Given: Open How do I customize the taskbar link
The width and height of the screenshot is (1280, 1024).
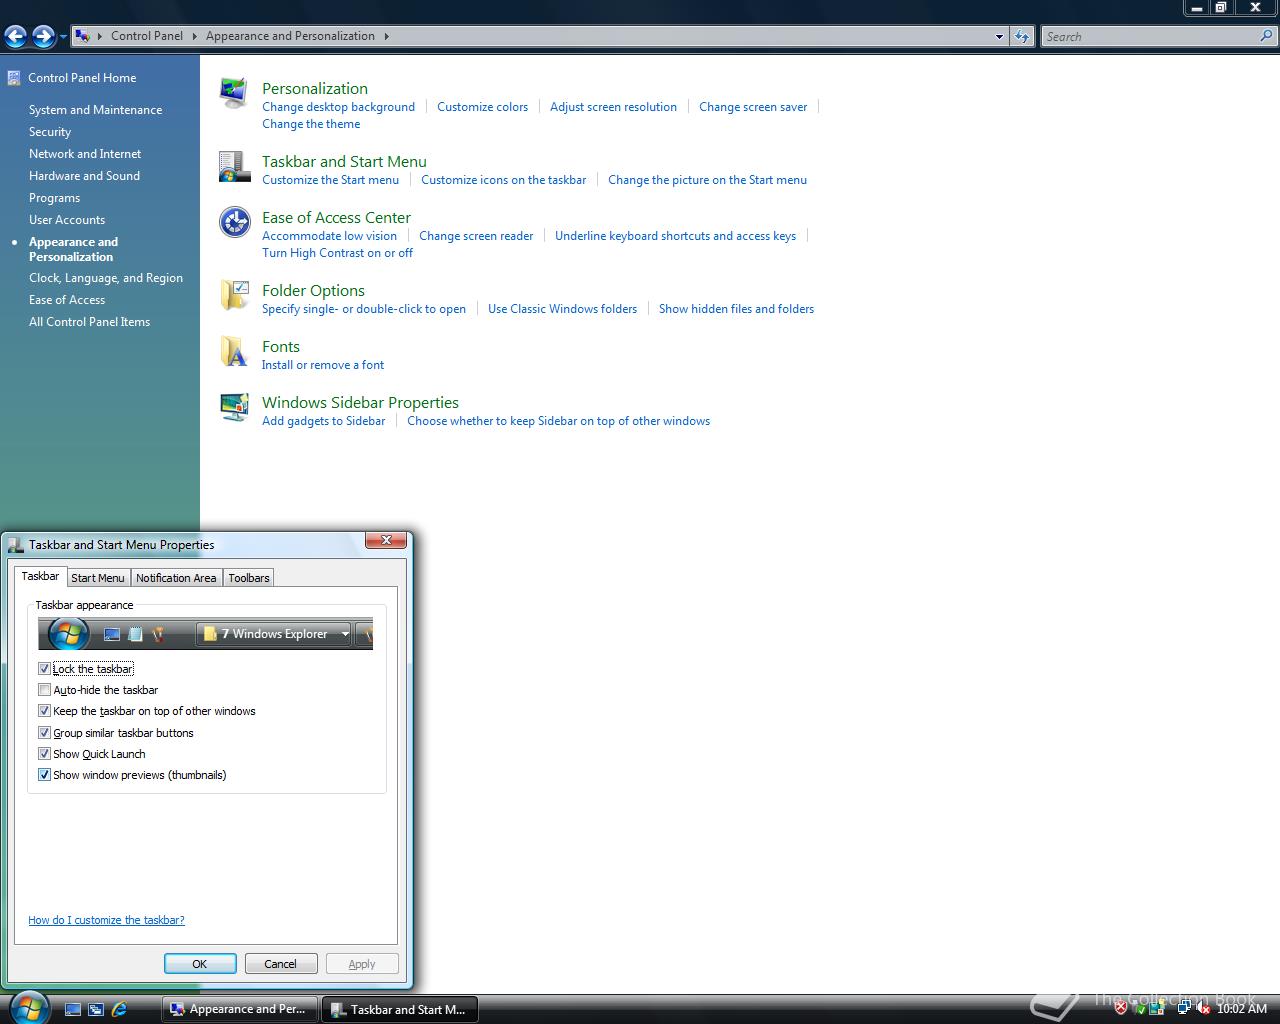Looking at the screenshot, I should pos(106,920).
